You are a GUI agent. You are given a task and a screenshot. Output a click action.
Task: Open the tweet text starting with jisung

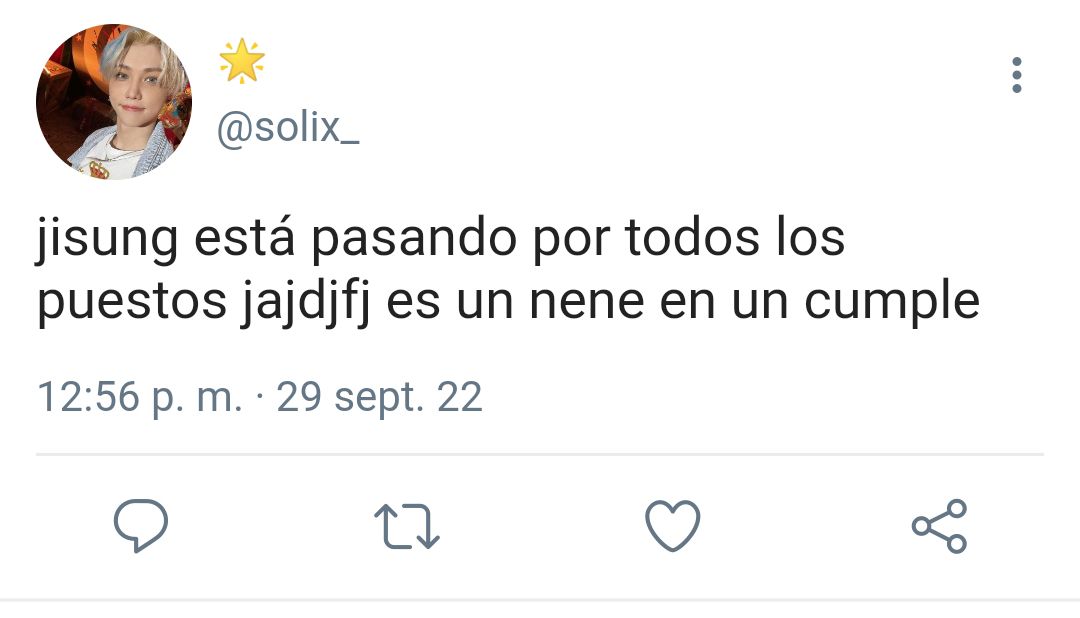click(508, 270)
